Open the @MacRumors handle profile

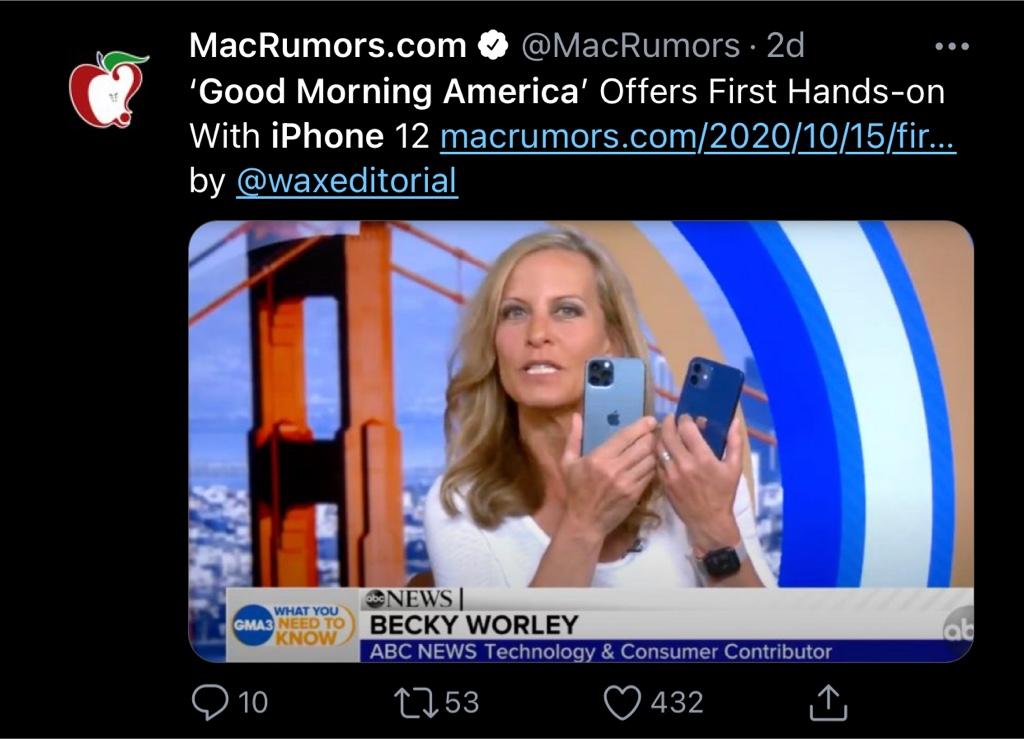[630, 46]
